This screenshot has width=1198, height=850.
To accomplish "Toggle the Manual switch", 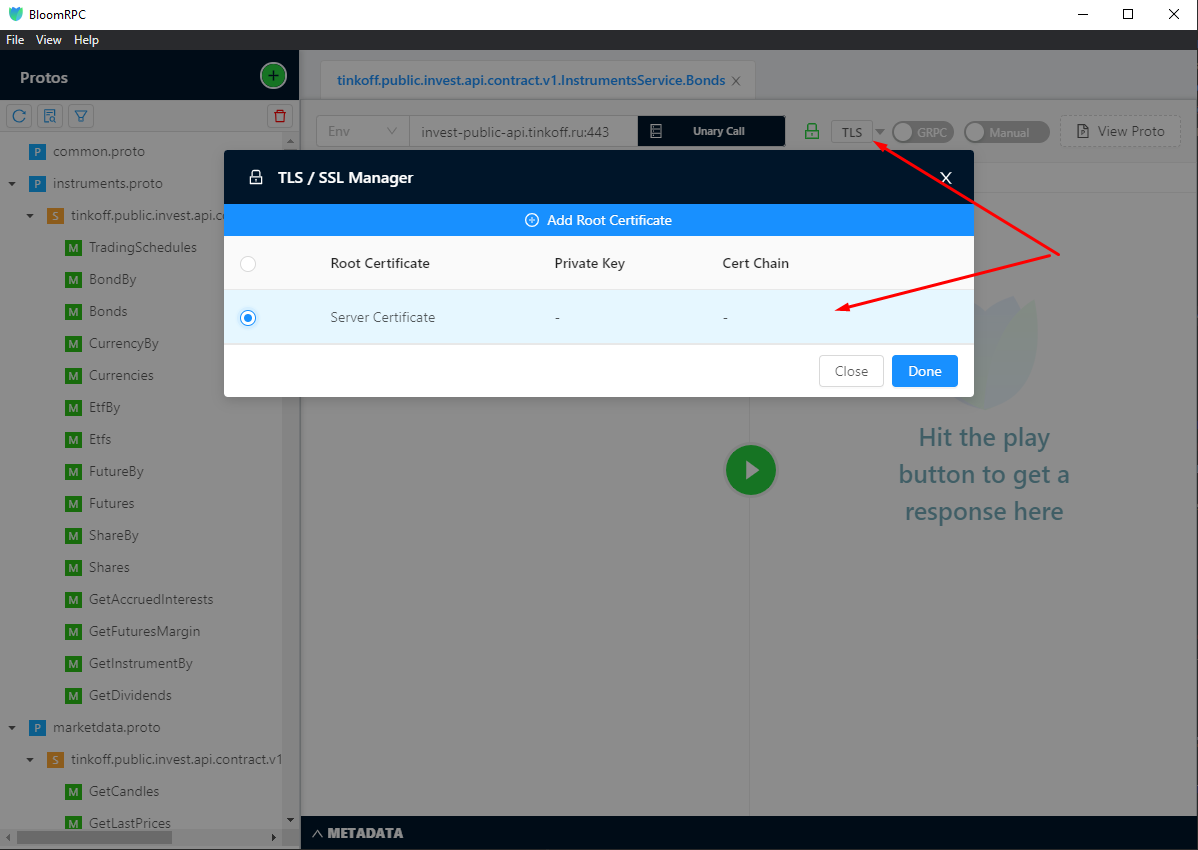I will click(x=1006, y=132).
